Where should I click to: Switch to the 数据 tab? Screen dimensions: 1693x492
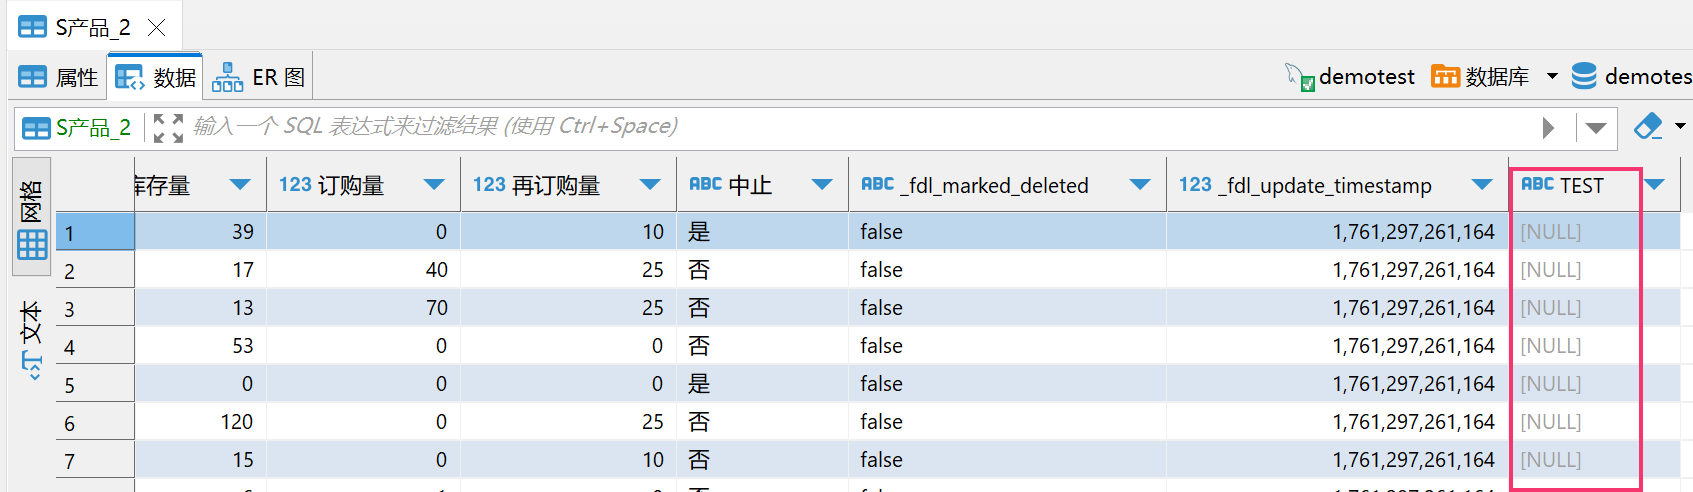point(155,77)
